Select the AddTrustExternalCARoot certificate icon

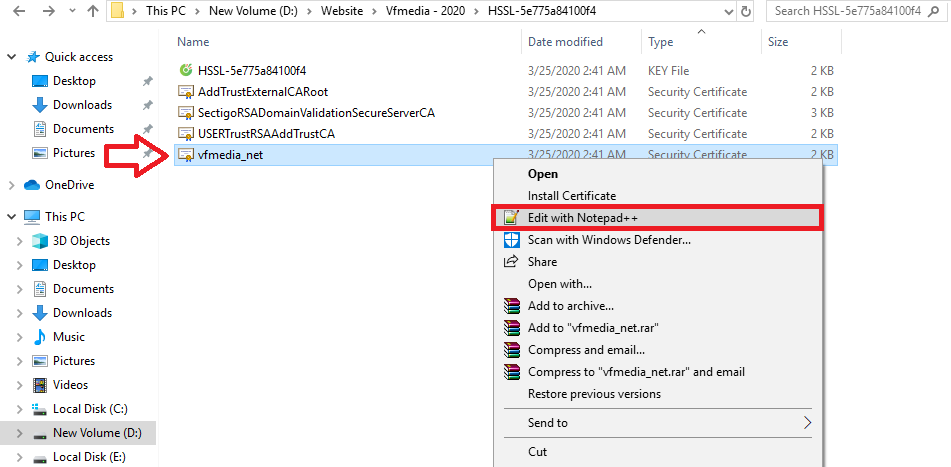coord(186,92)
